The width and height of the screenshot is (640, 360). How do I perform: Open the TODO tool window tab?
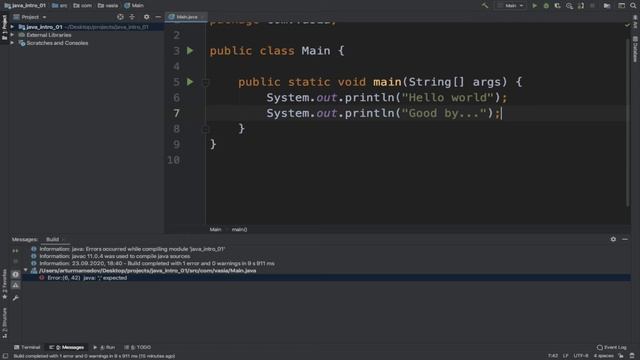[x=138, y=347]
